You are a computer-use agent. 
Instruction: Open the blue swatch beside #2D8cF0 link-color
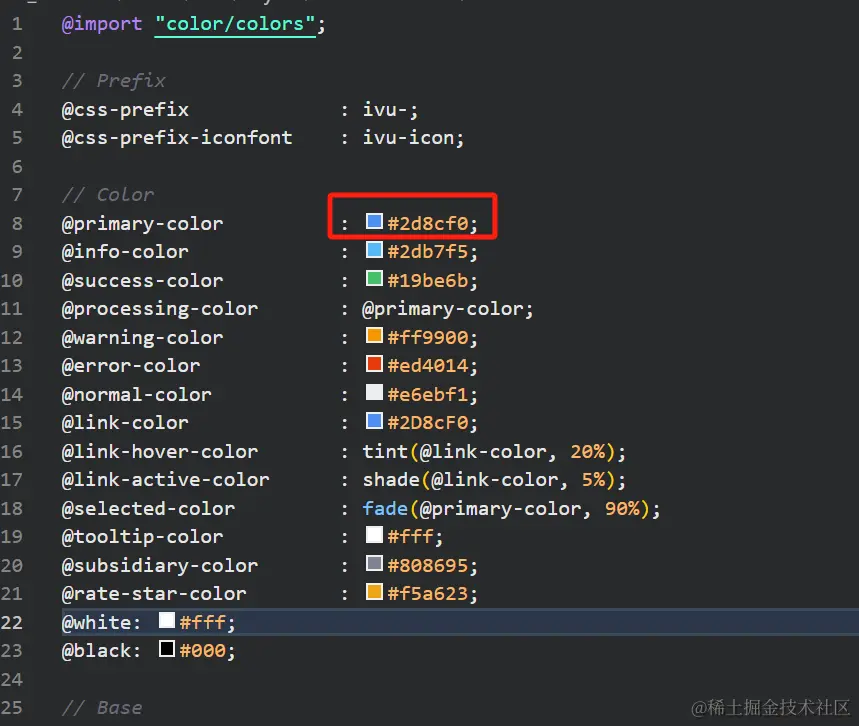click(374, 421)
